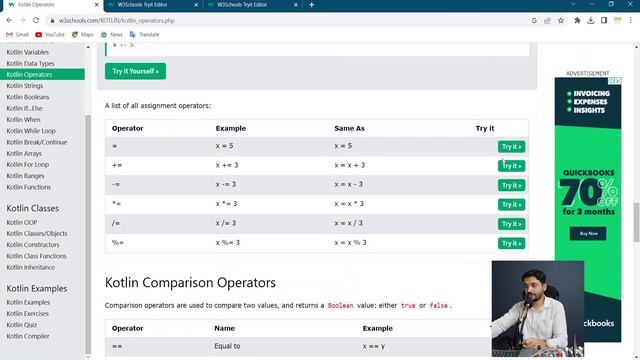Open the News bookmark
This screenshot has width=640, height=360.
point(112,35)
